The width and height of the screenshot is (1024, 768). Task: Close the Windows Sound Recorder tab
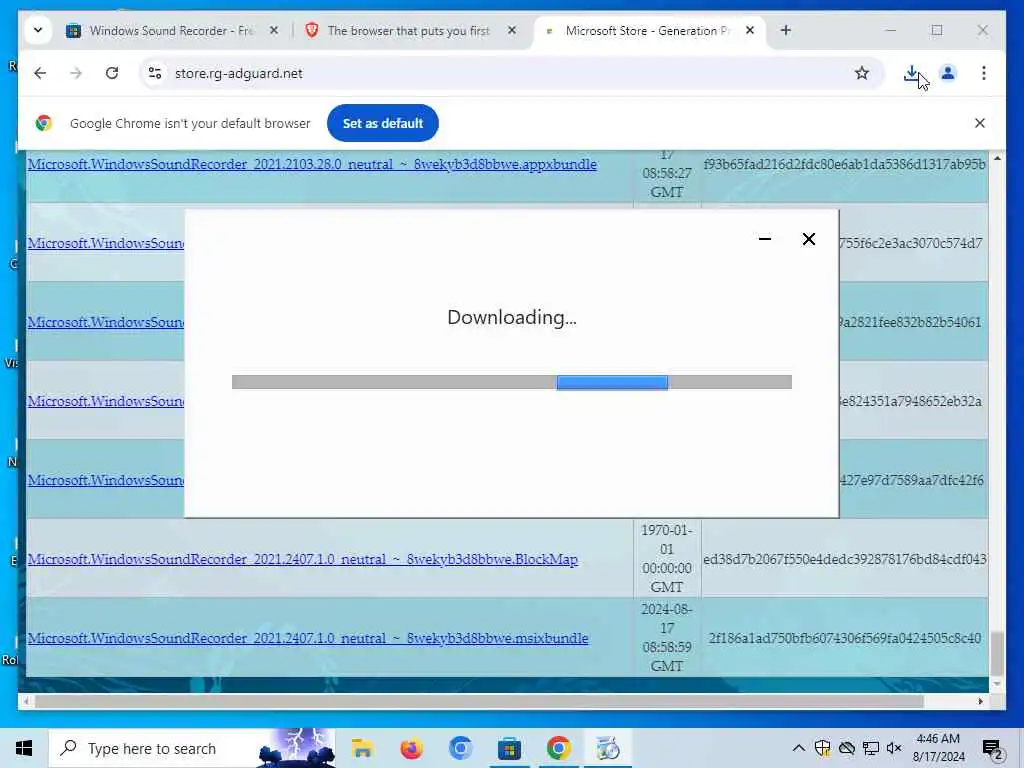[274, 30]
